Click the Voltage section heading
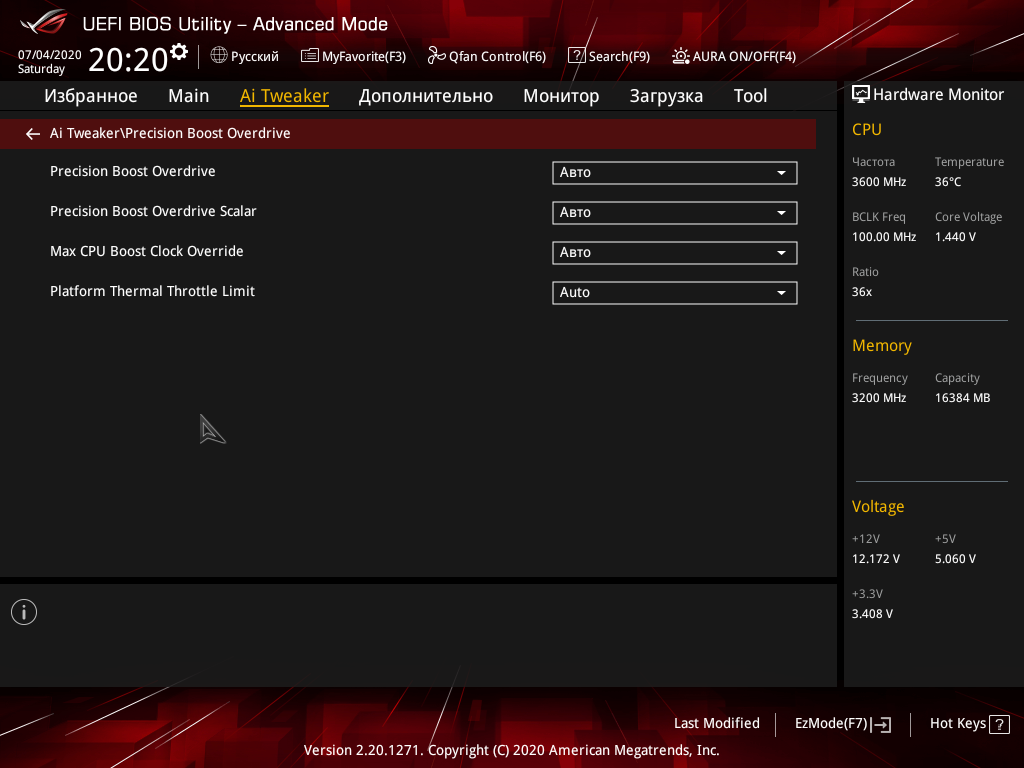 (878, 506)
